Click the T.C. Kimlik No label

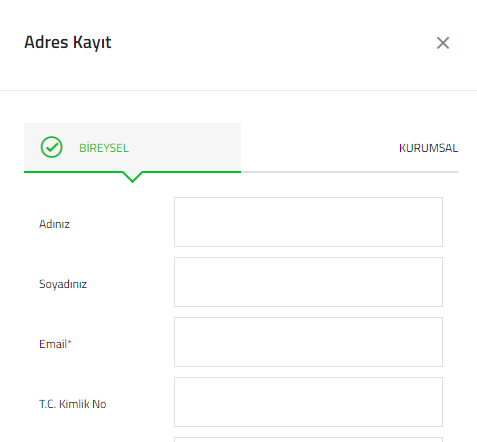pyautogui.click(x=73, y=404)
